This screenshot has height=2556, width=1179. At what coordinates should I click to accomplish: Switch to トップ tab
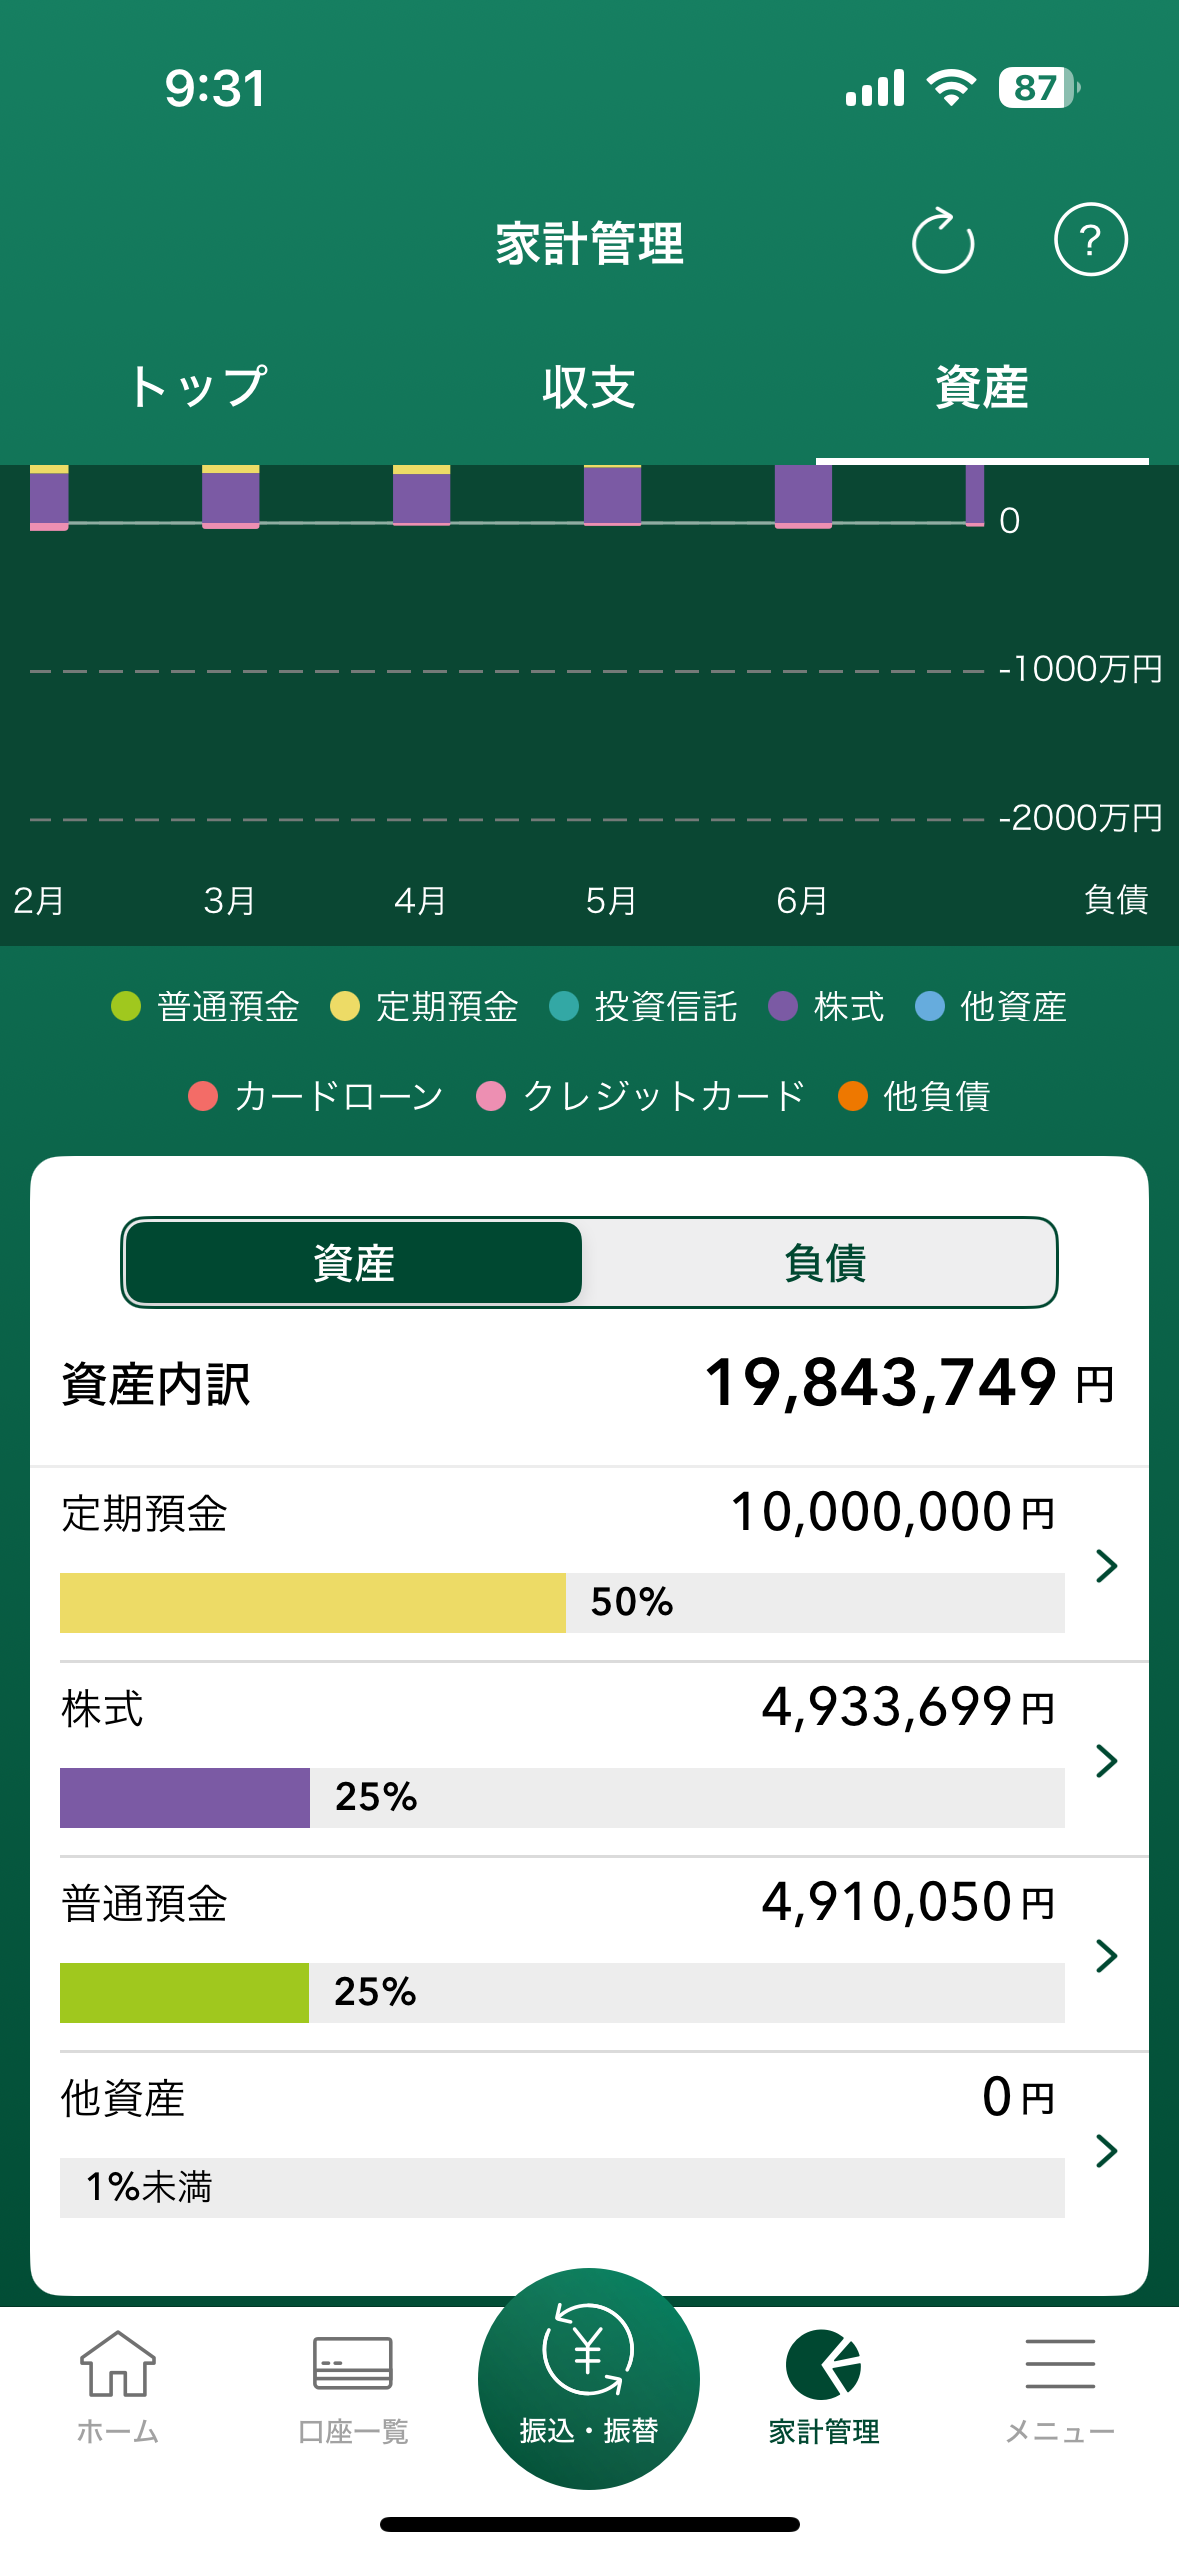click(197, 387)
